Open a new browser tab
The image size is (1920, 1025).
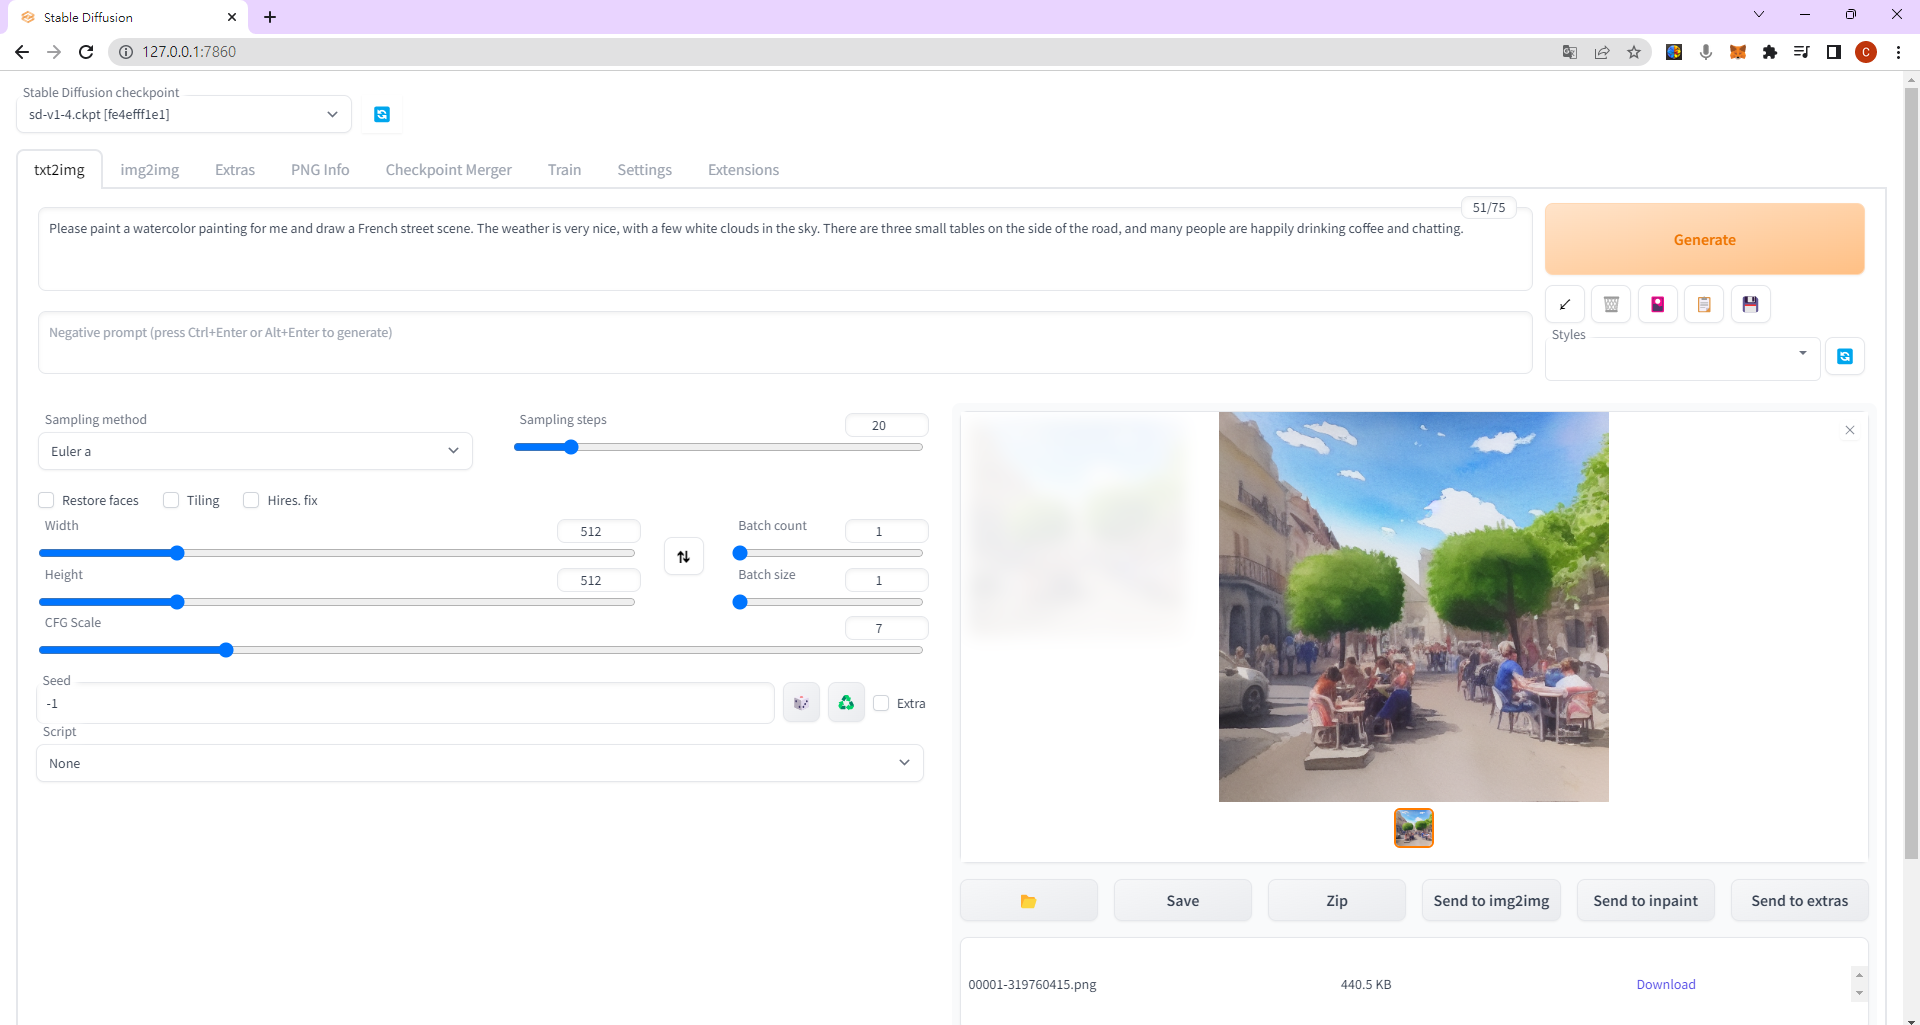[x=270, y=17]
